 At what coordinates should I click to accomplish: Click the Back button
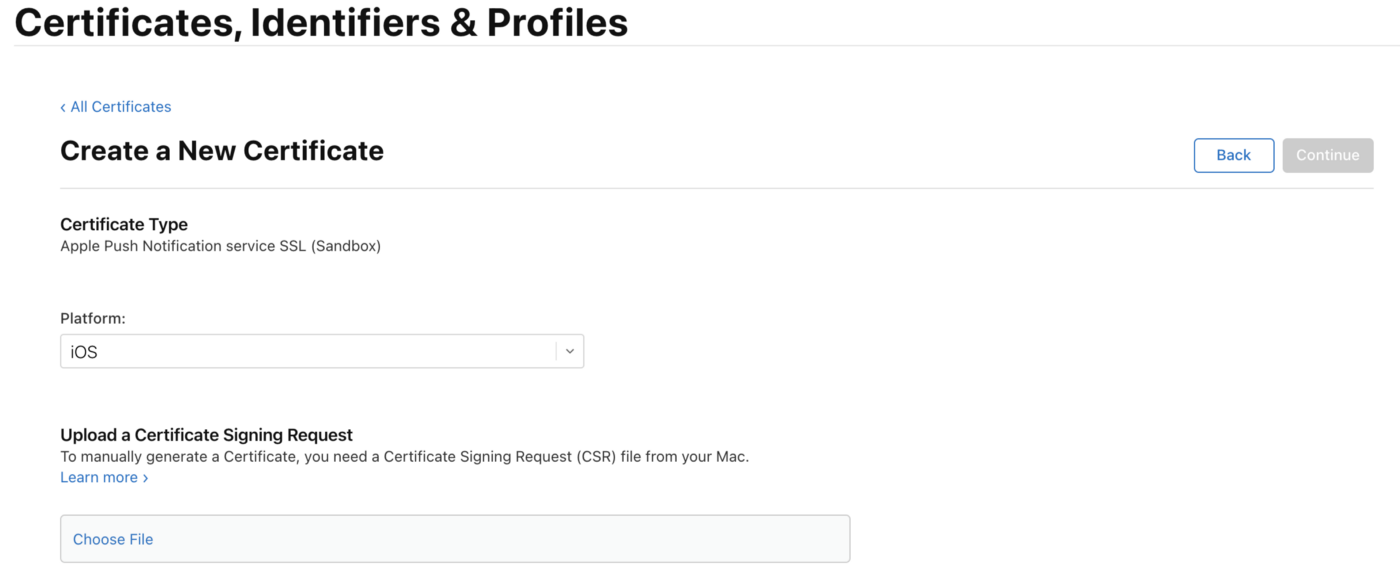[x=1233, y=155]
